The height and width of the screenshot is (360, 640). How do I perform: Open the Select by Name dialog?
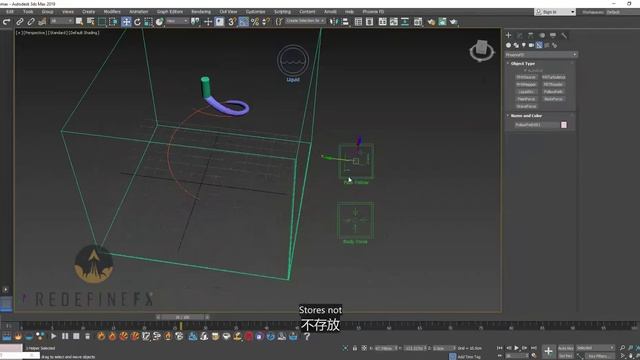(90, 22)
